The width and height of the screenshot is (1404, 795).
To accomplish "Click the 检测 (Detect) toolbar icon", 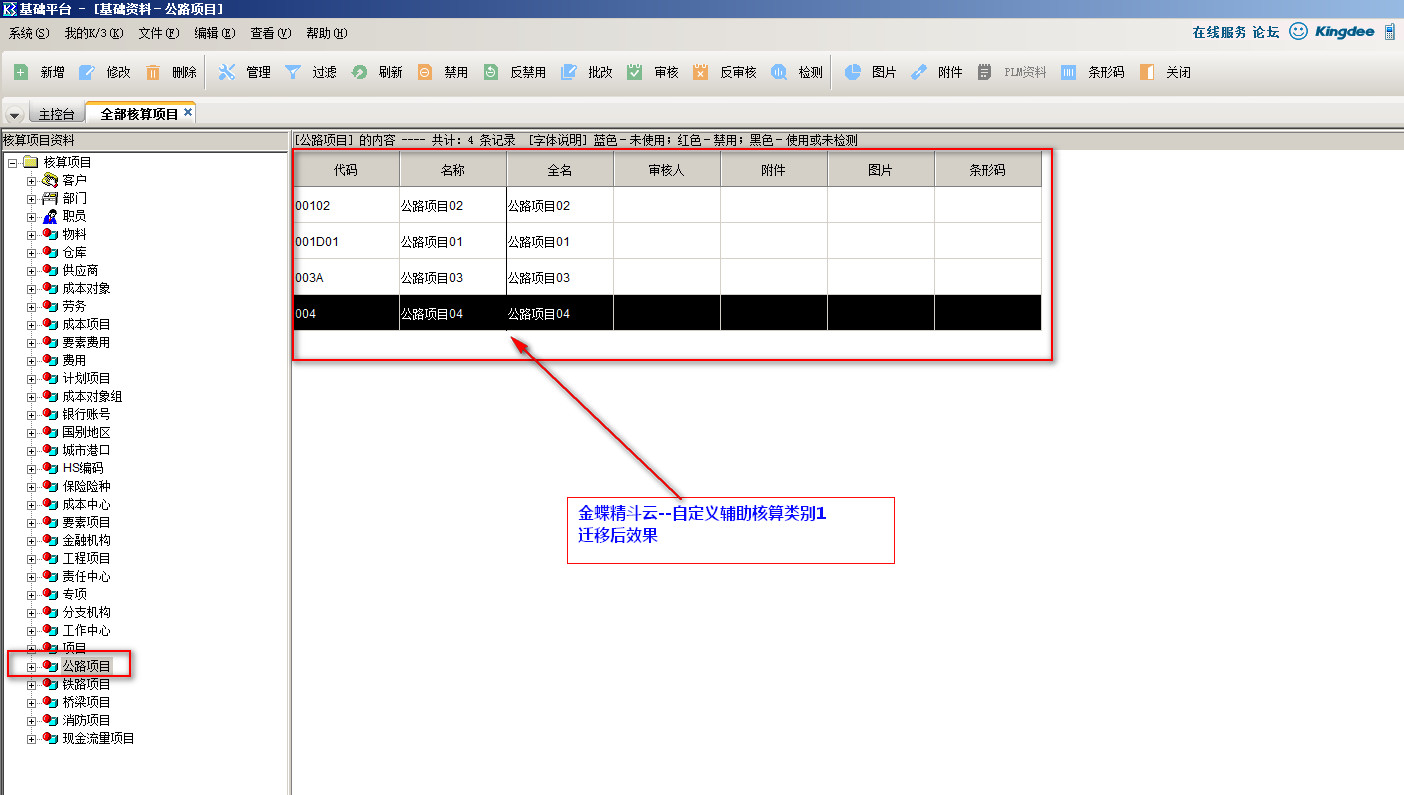I will 779,72.
